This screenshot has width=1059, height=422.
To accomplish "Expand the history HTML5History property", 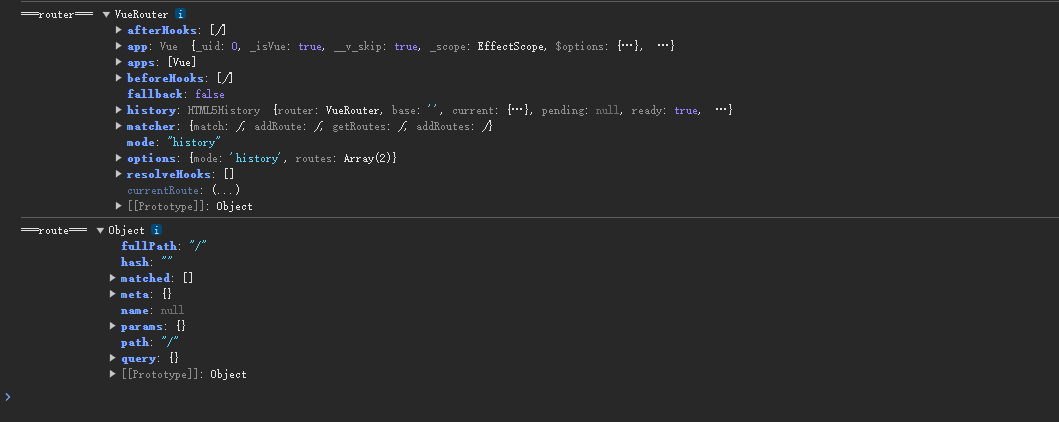I will click(120, 110).
